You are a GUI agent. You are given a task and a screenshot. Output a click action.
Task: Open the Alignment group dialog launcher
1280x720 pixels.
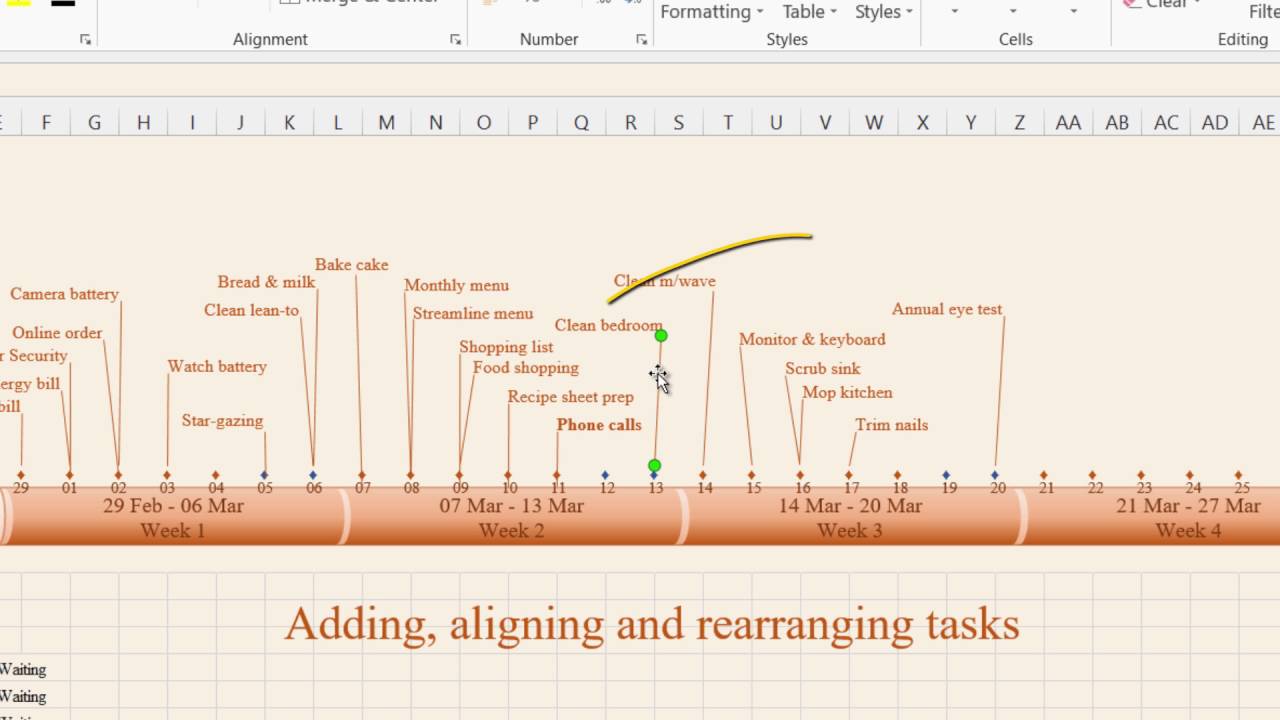tap(455, 40)
